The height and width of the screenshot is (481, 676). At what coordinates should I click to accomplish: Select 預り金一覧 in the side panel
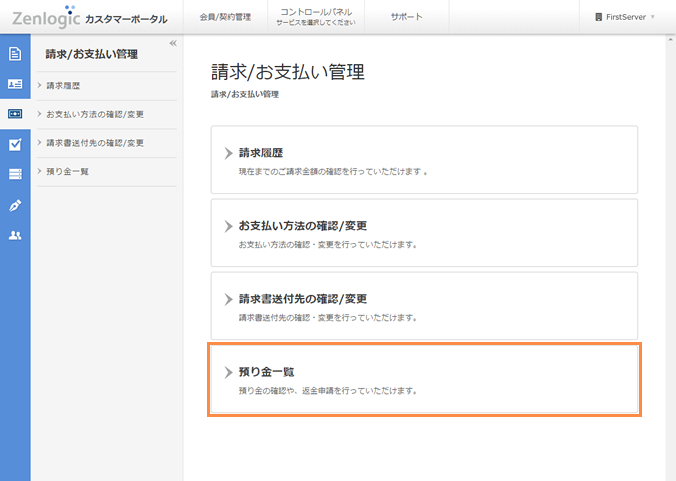coord(68,172)
